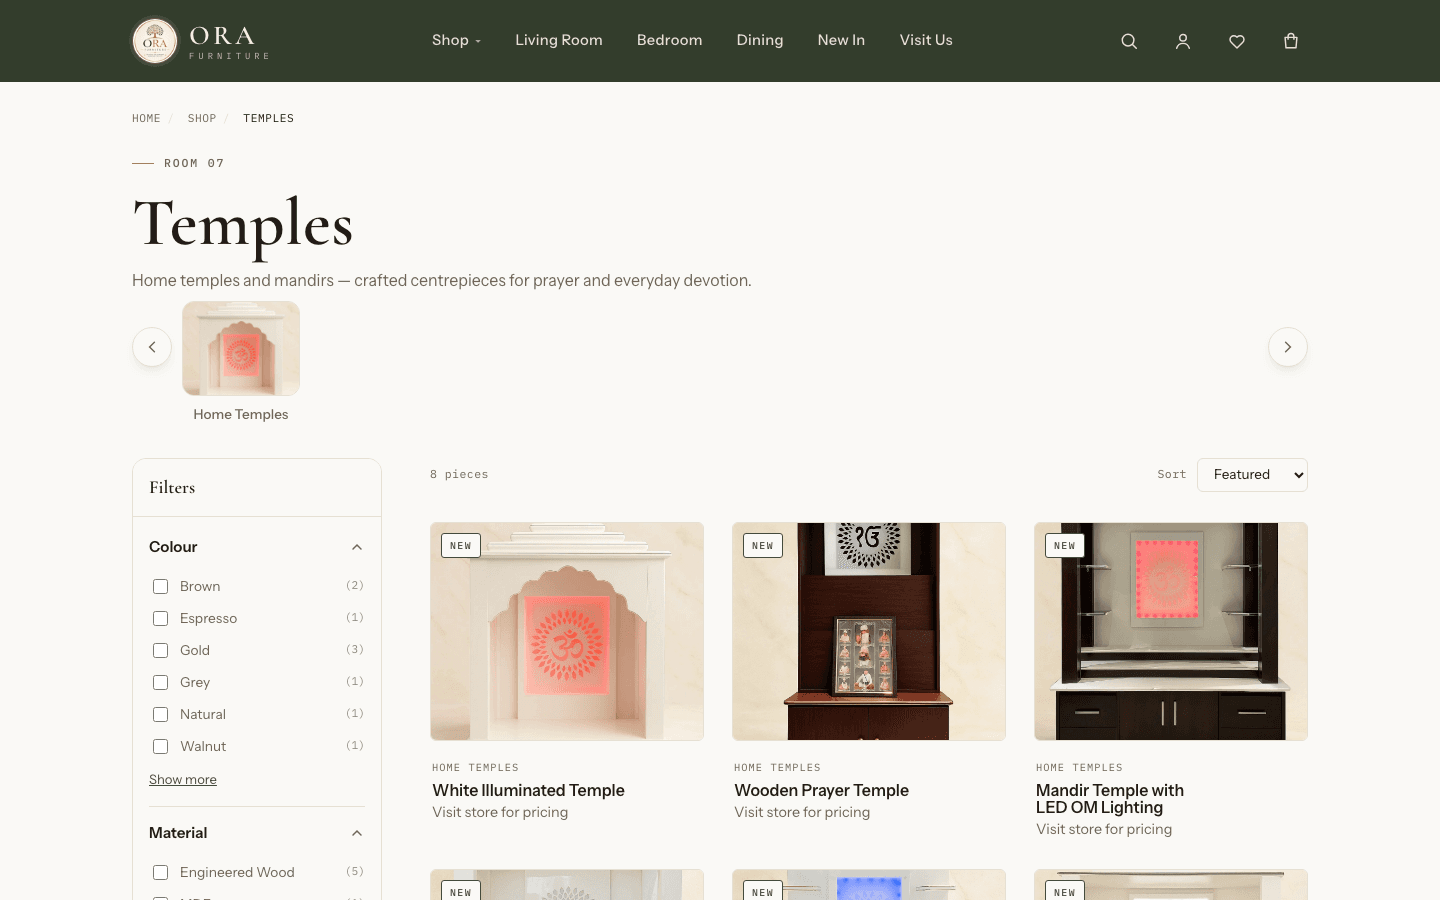The height and width of the screenshot is (900, 1440).
Task: Open Mandir Temple with LED OM Lighting title
Action: (x=1110, y=799)
